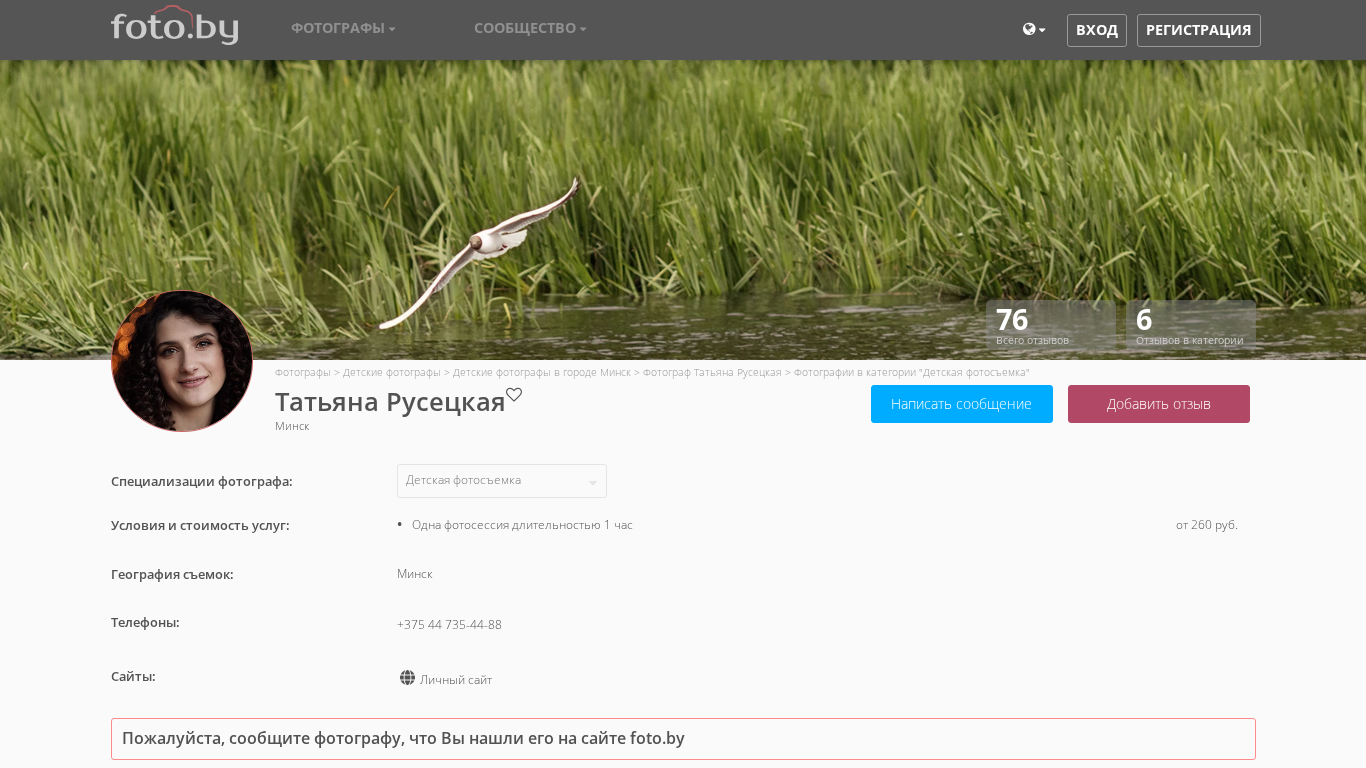
Task: Go to Фотографы breadcrumb link
Action: click(302, 372)
